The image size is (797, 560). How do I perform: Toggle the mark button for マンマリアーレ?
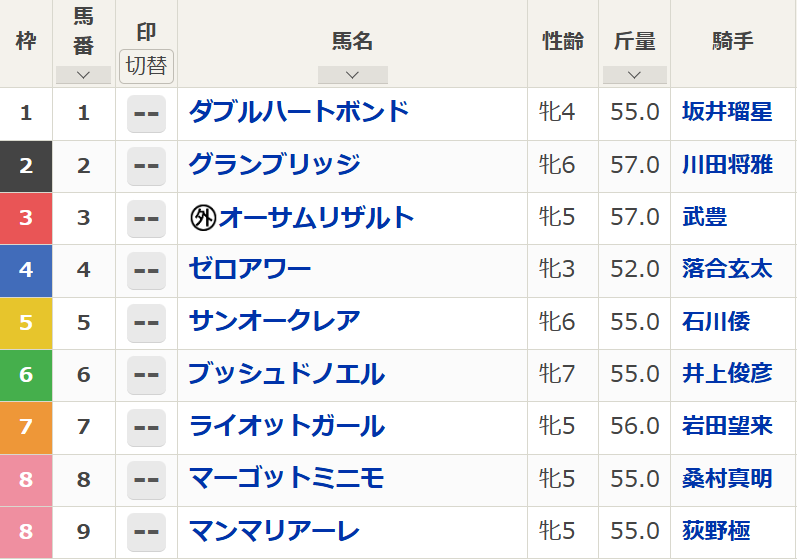click(x=146, y=532)
